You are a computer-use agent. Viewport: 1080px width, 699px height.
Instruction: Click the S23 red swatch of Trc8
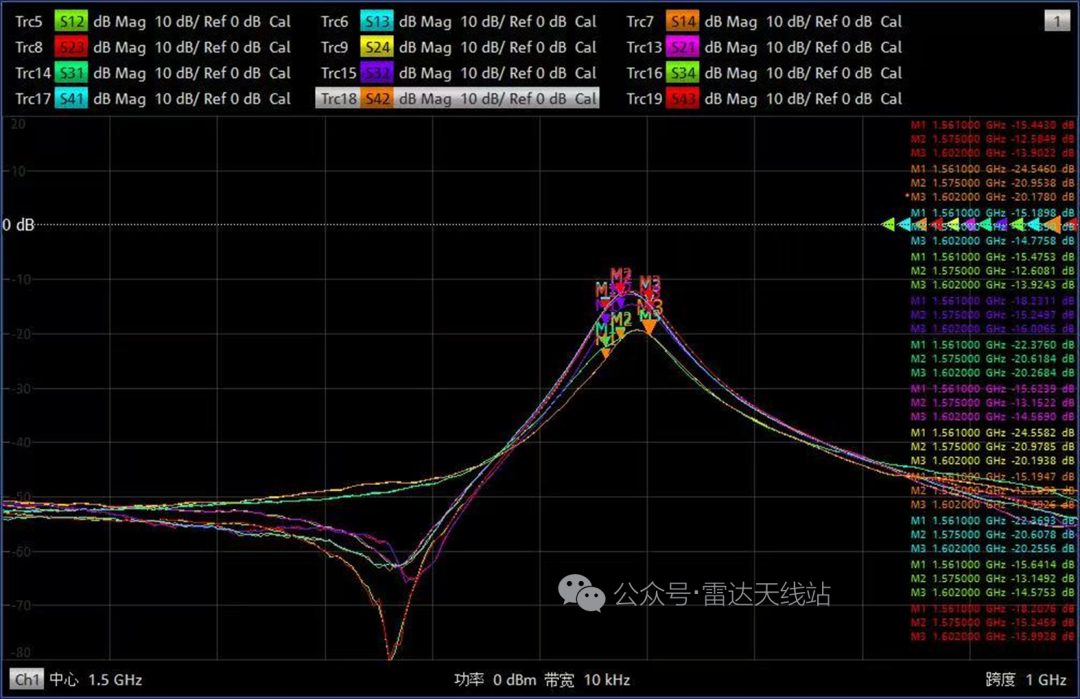click(71, 48)
